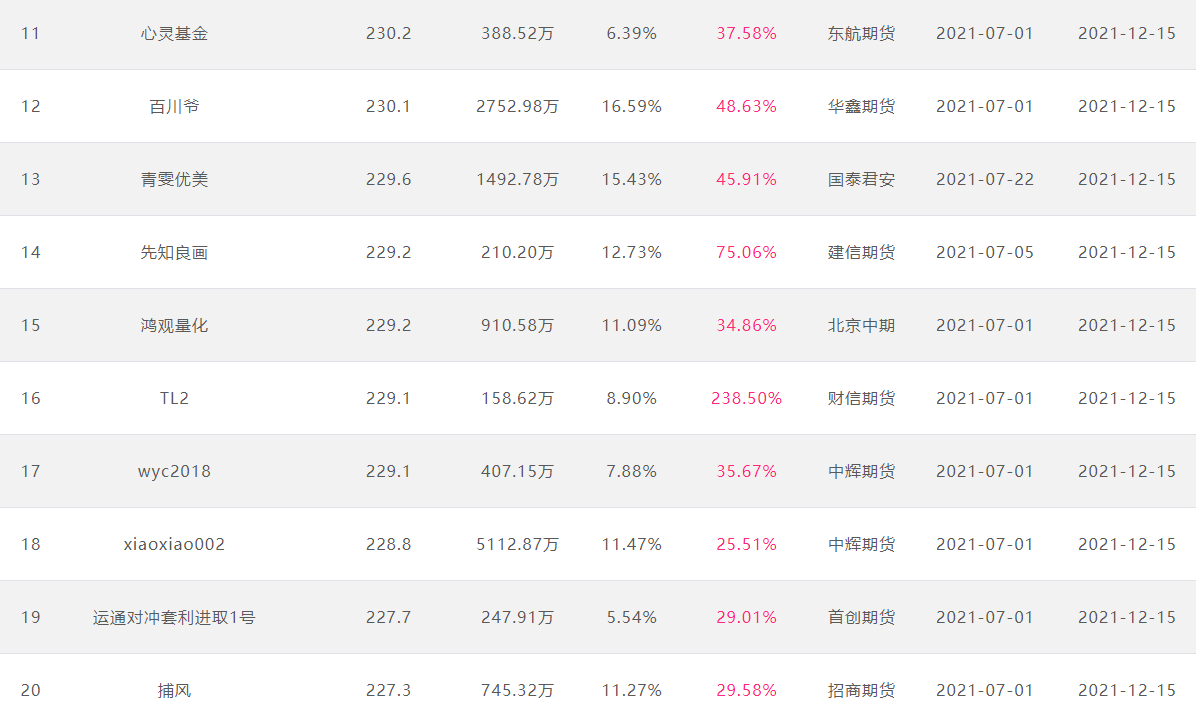
Task: Click the 财信期货 company cell
Action: [x=861, y=398]
